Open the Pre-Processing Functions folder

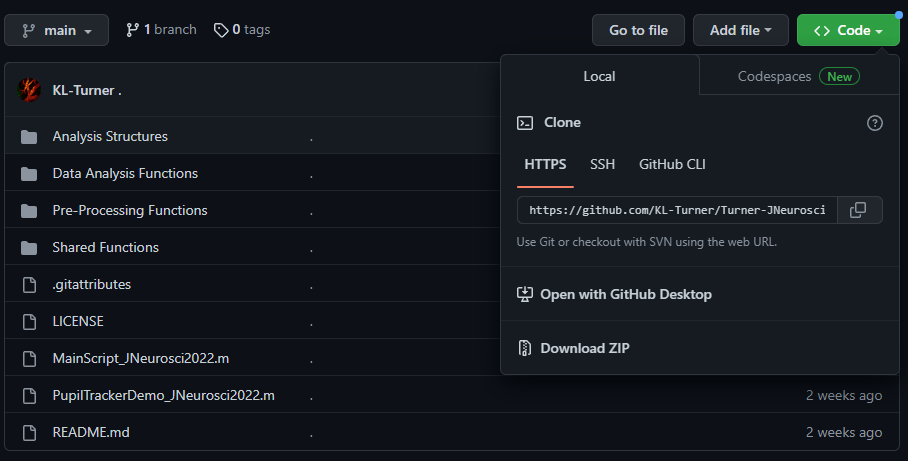[x=130, y=210]
